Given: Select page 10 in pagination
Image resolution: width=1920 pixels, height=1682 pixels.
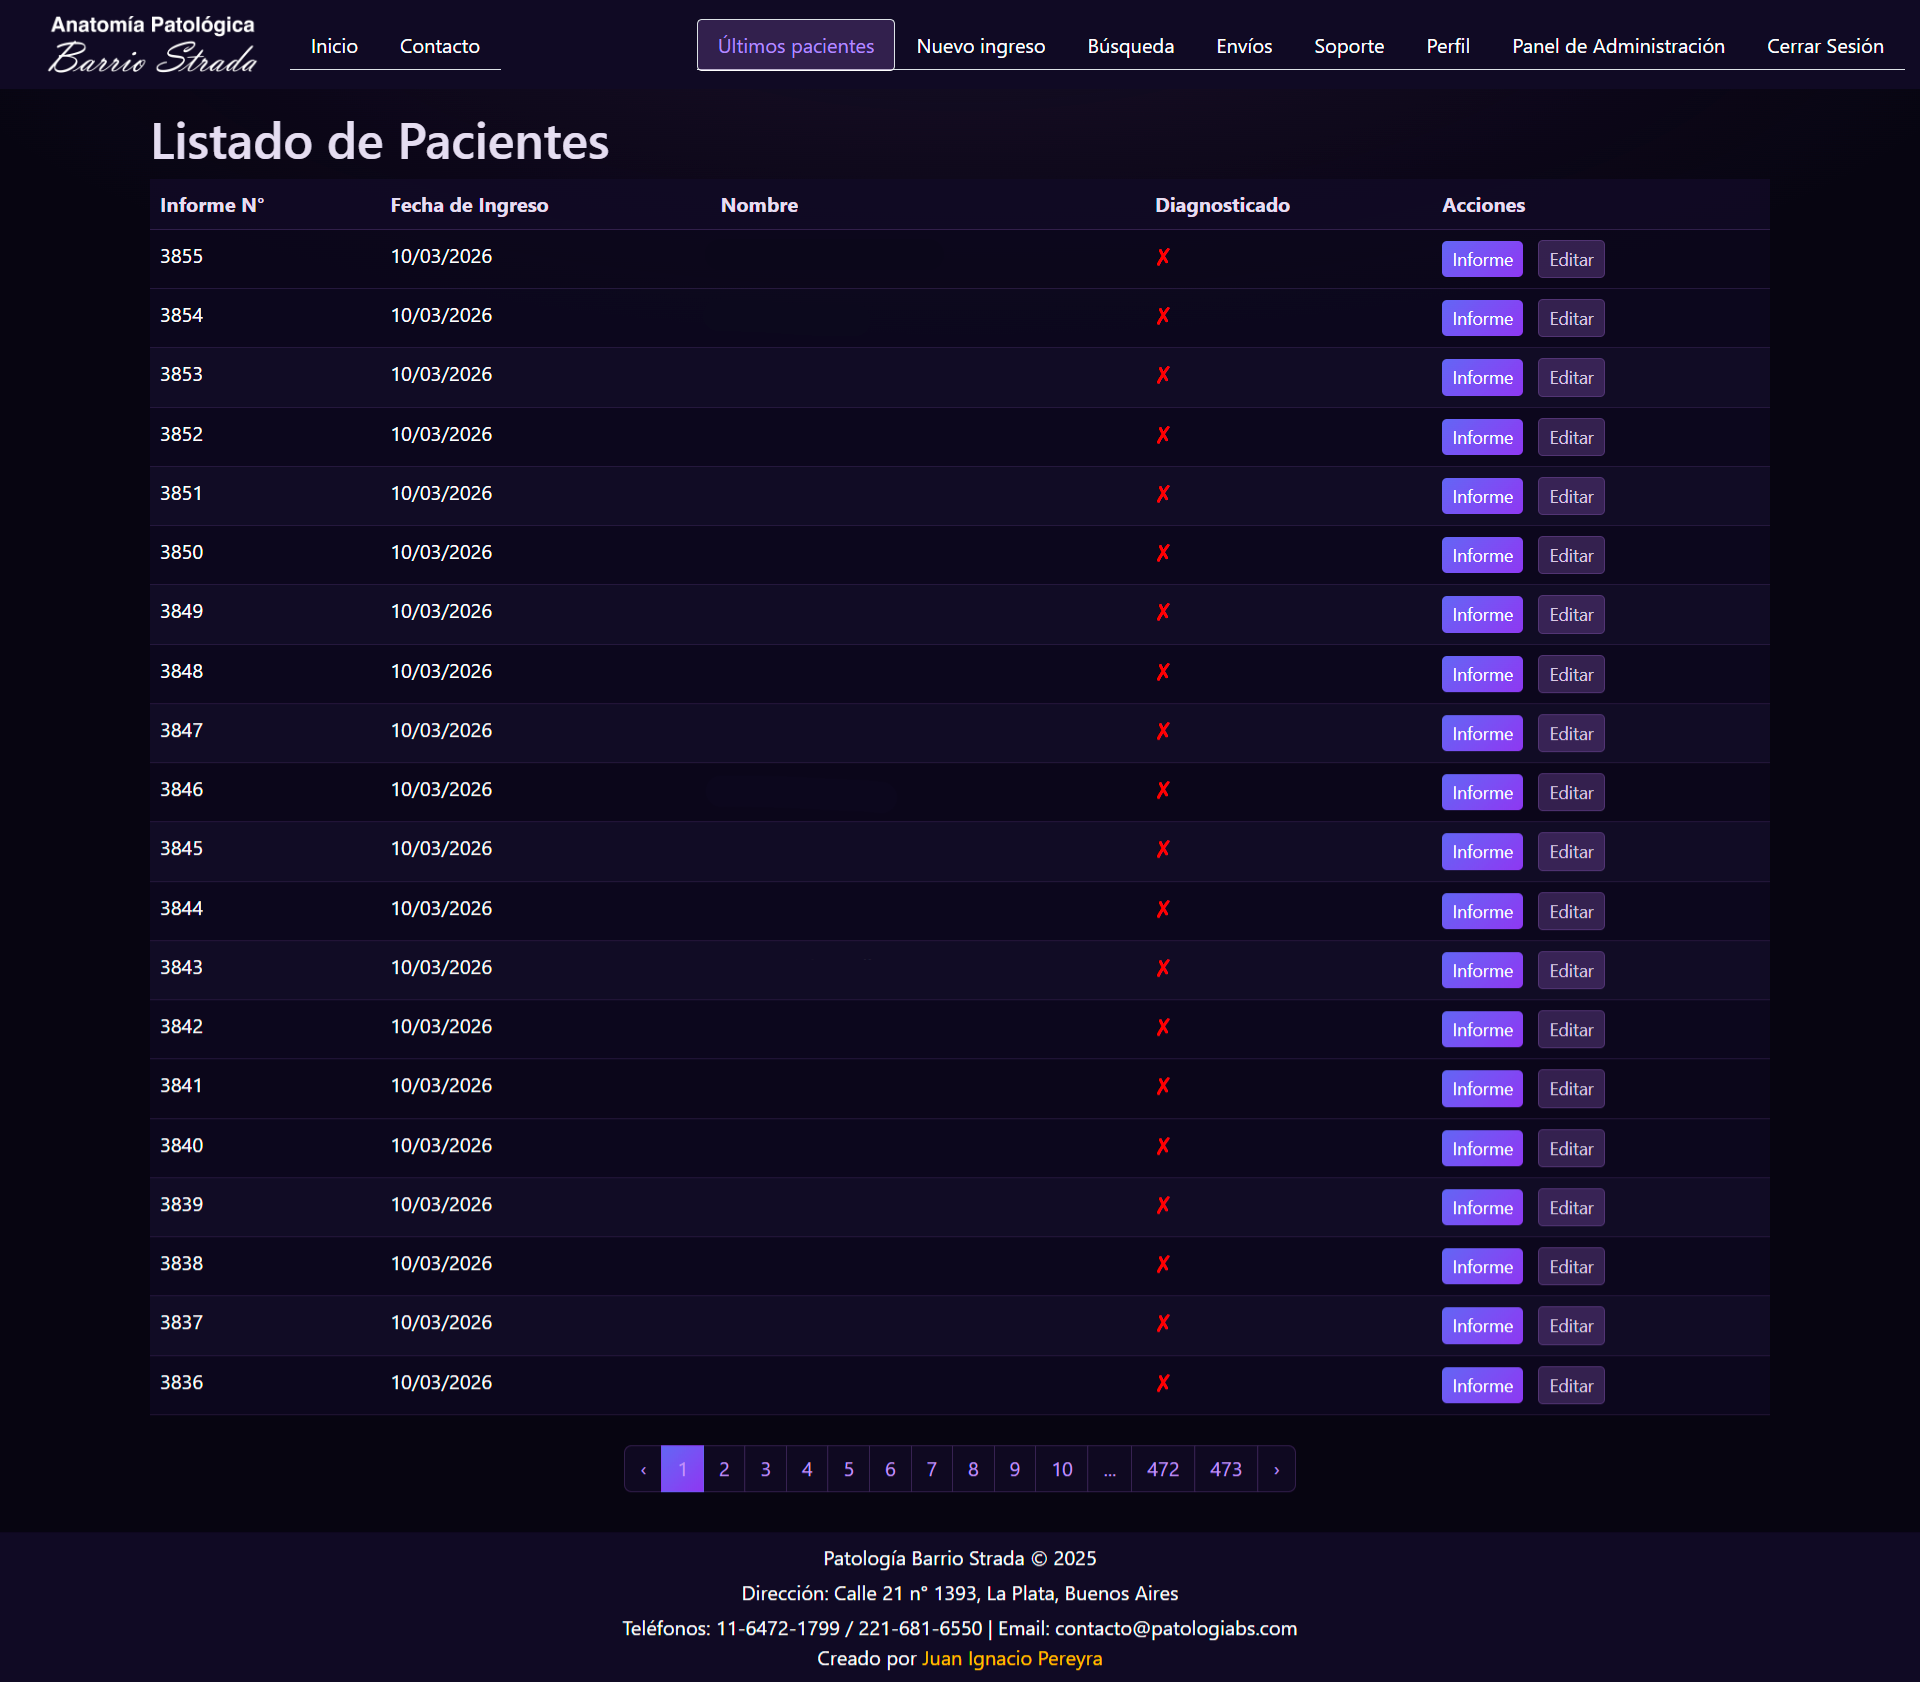Looking at the screenshot, I should pyautogui.click(x=1061, y=1469).
